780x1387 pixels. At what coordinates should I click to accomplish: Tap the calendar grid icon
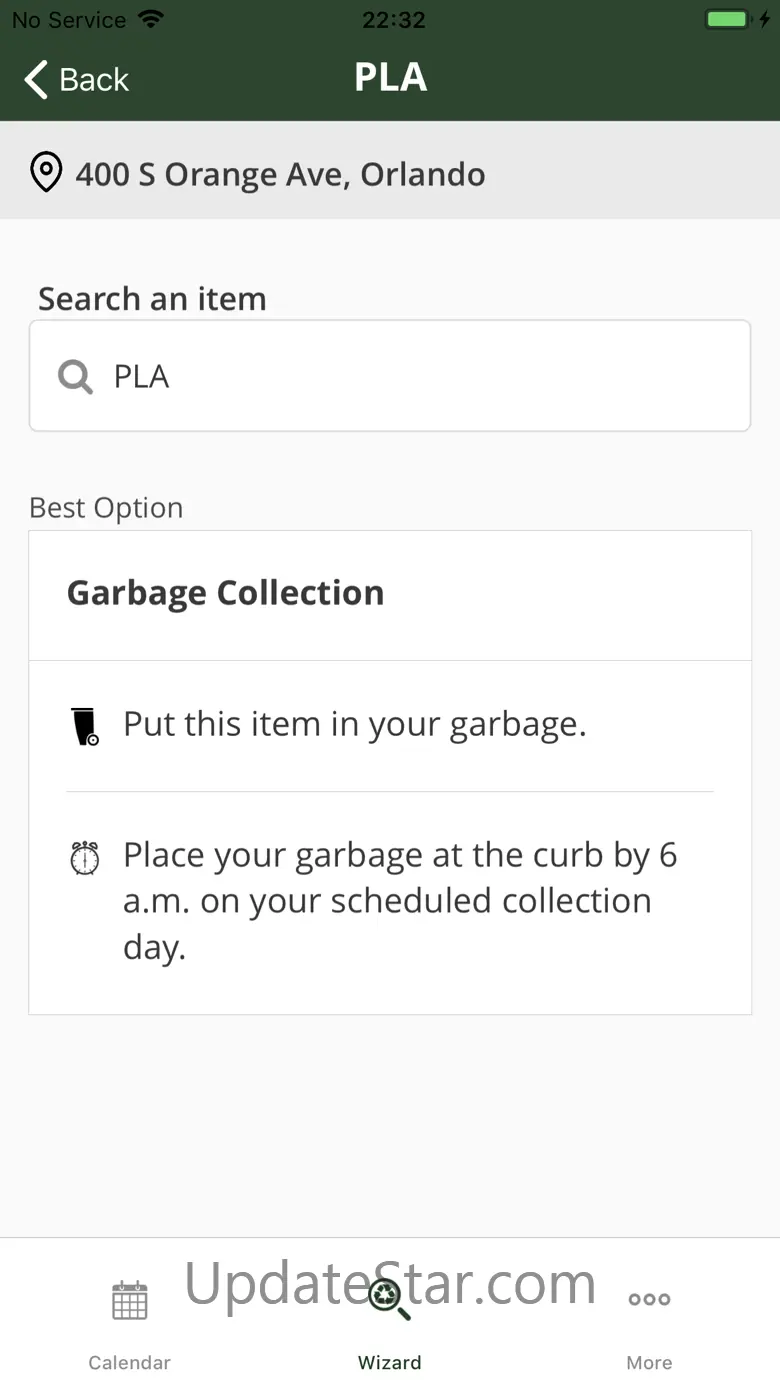click(x=130, y=1300)
